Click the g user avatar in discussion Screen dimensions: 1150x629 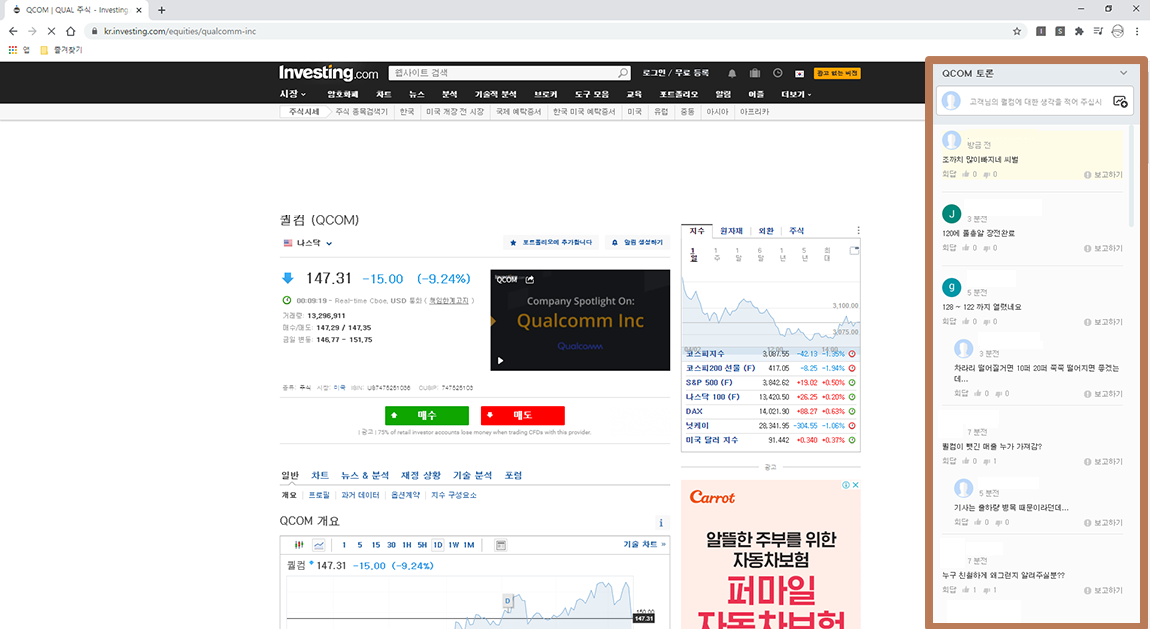tap(951, 287)
